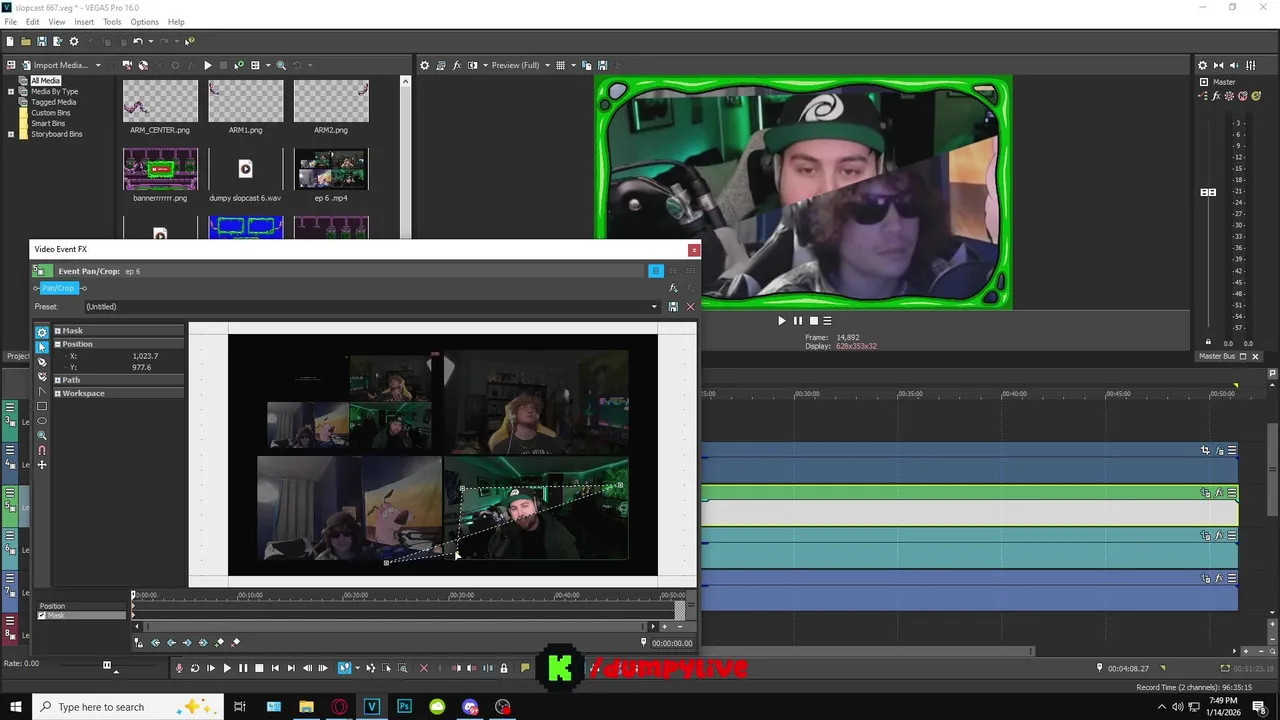
Task: Select the Rectangle mask creation tool
Action: tap(41, 407)
